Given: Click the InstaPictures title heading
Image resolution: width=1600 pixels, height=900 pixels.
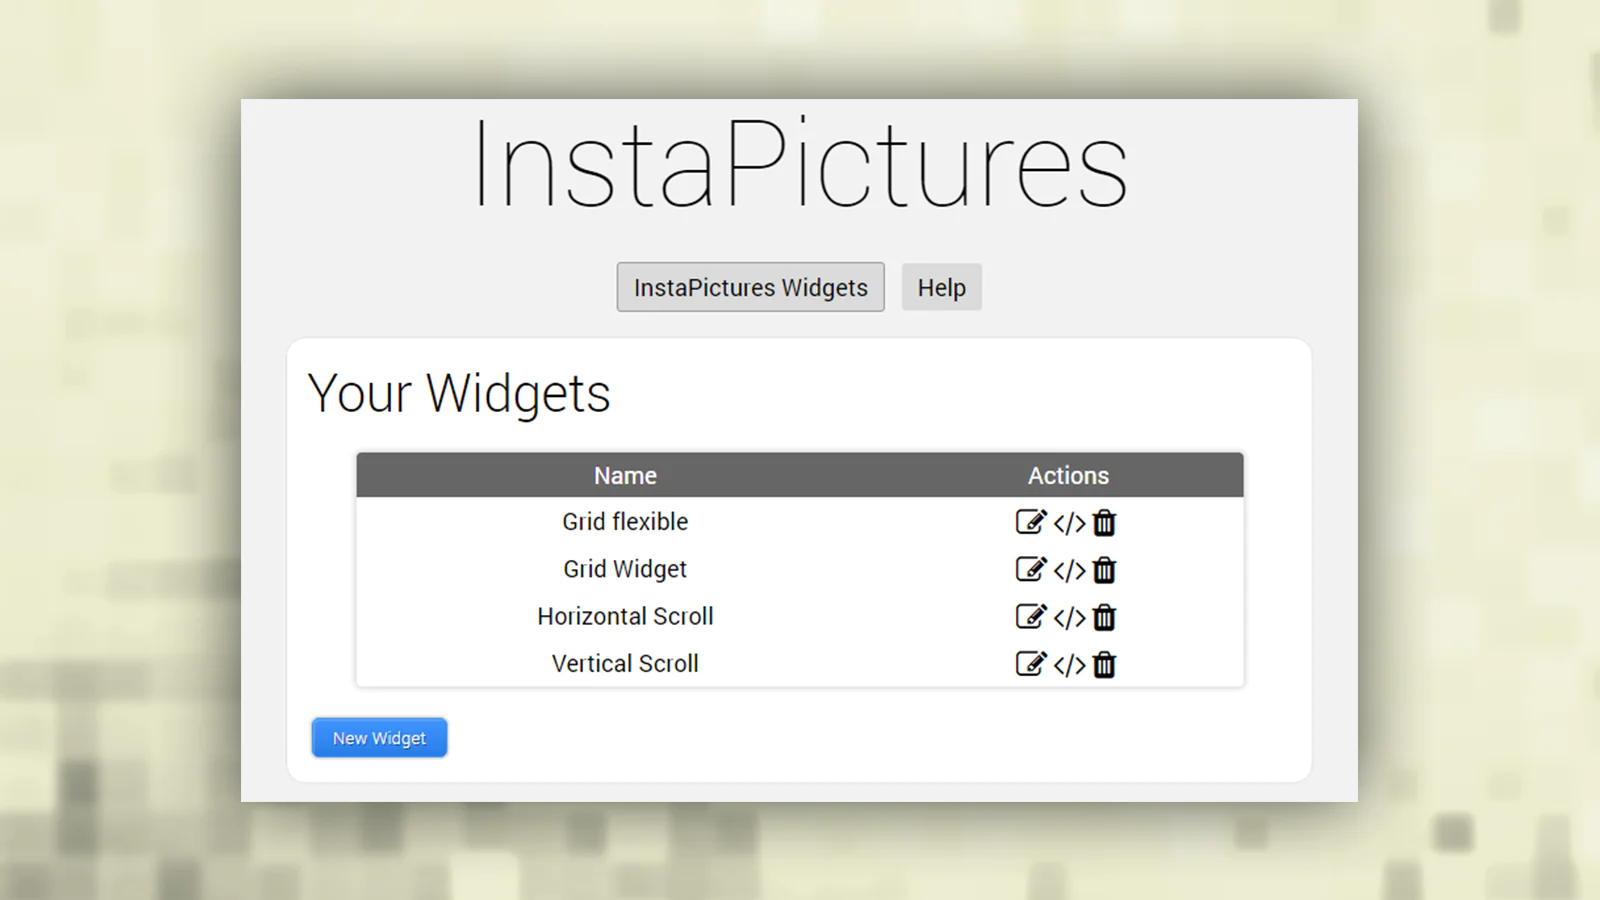Looking at the screenshot, I should 800,165.
